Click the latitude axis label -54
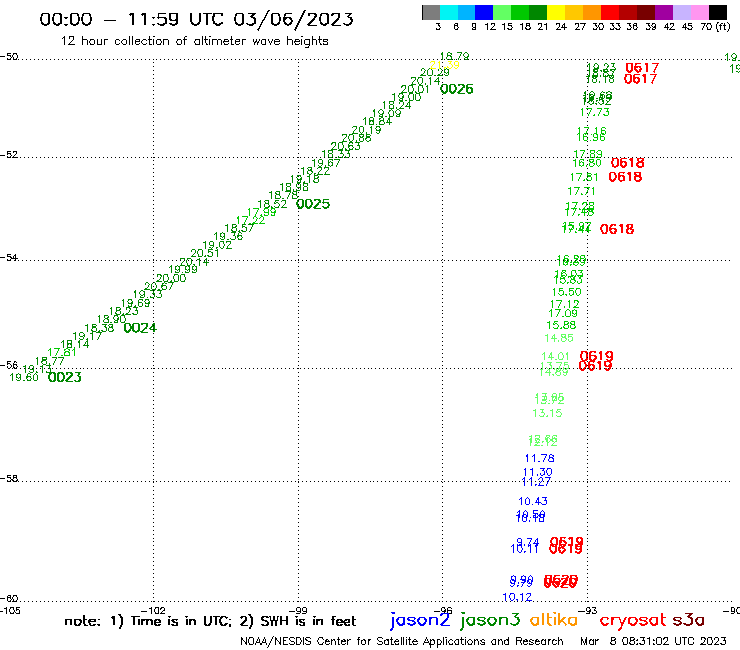Screen dimensions: 740x650 coord(9,258)
